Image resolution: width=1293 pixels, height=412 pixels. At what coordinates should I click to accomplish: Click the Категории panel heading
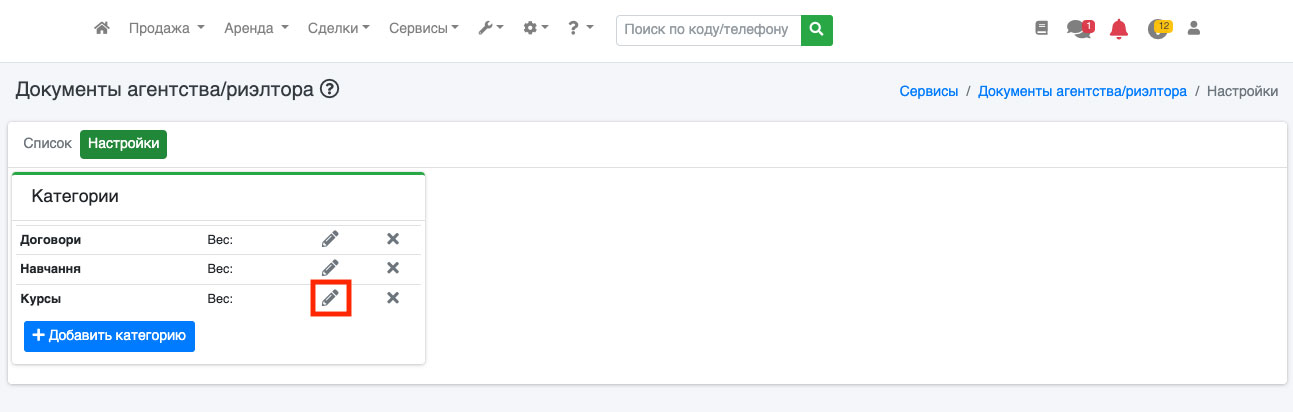[75, 197]
